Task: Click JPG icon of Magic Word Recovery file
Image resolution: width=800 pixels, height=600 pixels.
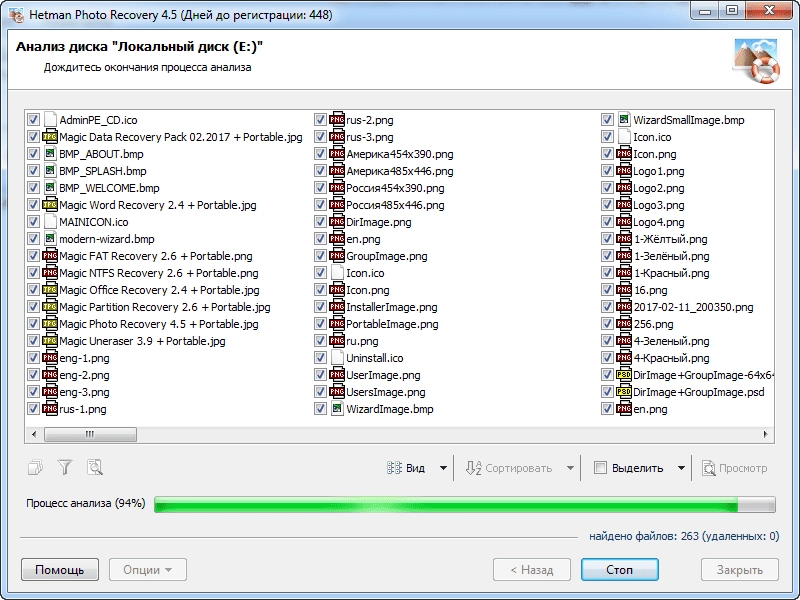Action: click(x=50, y=205)
